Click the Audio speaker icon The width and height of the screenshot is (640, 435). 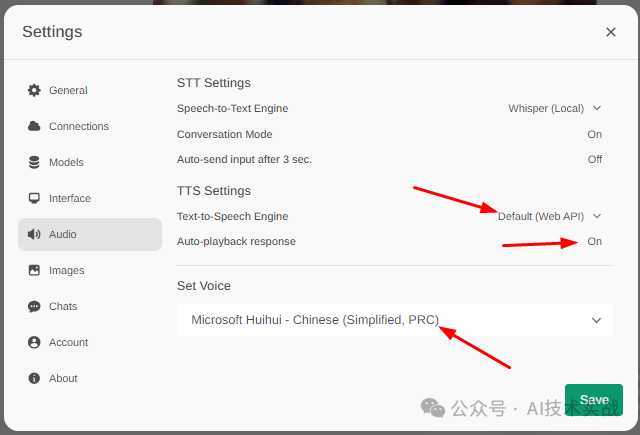(34, 234)
